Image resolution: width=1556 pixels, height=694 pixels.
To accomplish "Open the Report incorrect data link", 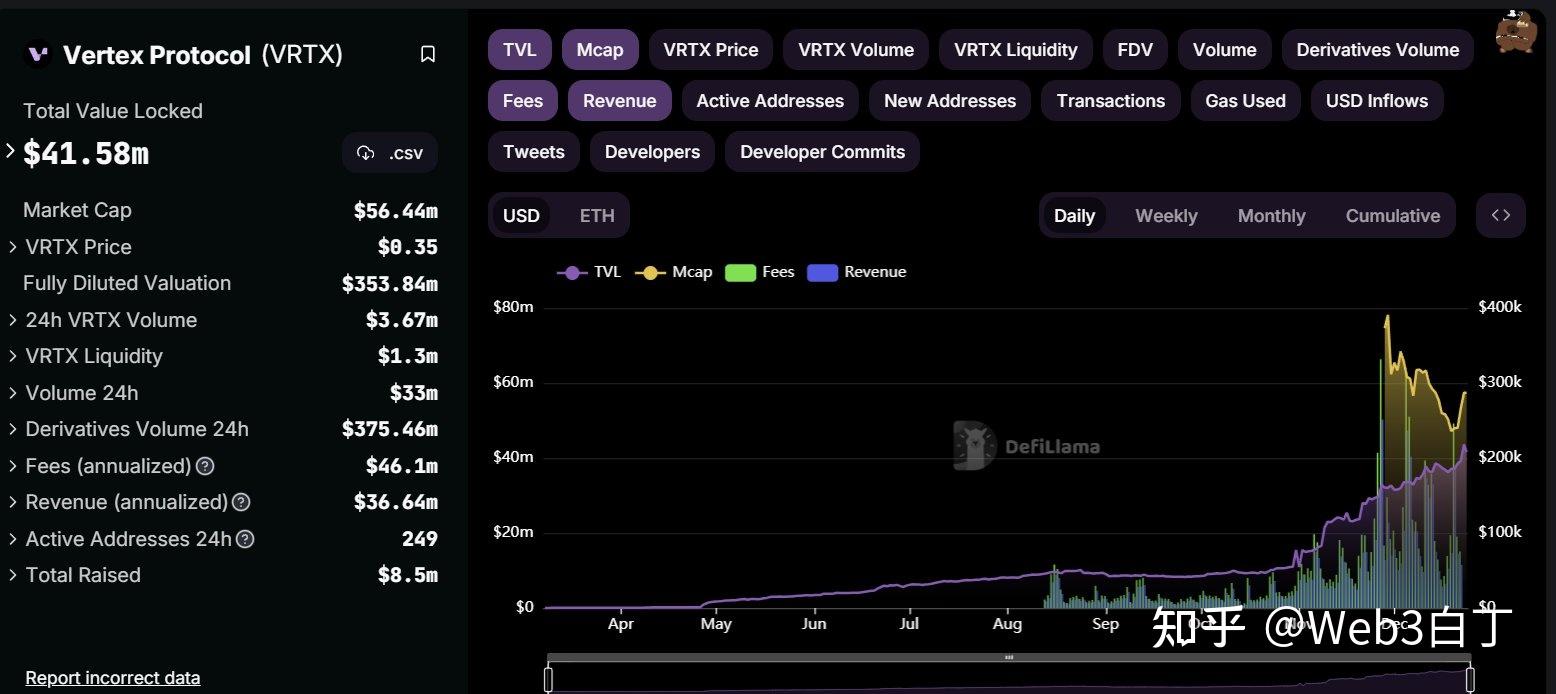I will [113, 678].
